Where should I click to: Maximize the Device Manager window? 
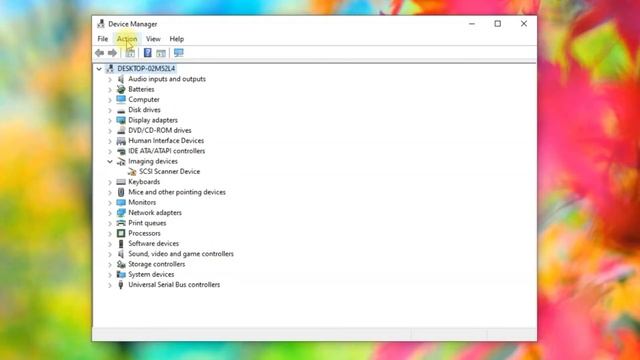(x=498, y=24)
